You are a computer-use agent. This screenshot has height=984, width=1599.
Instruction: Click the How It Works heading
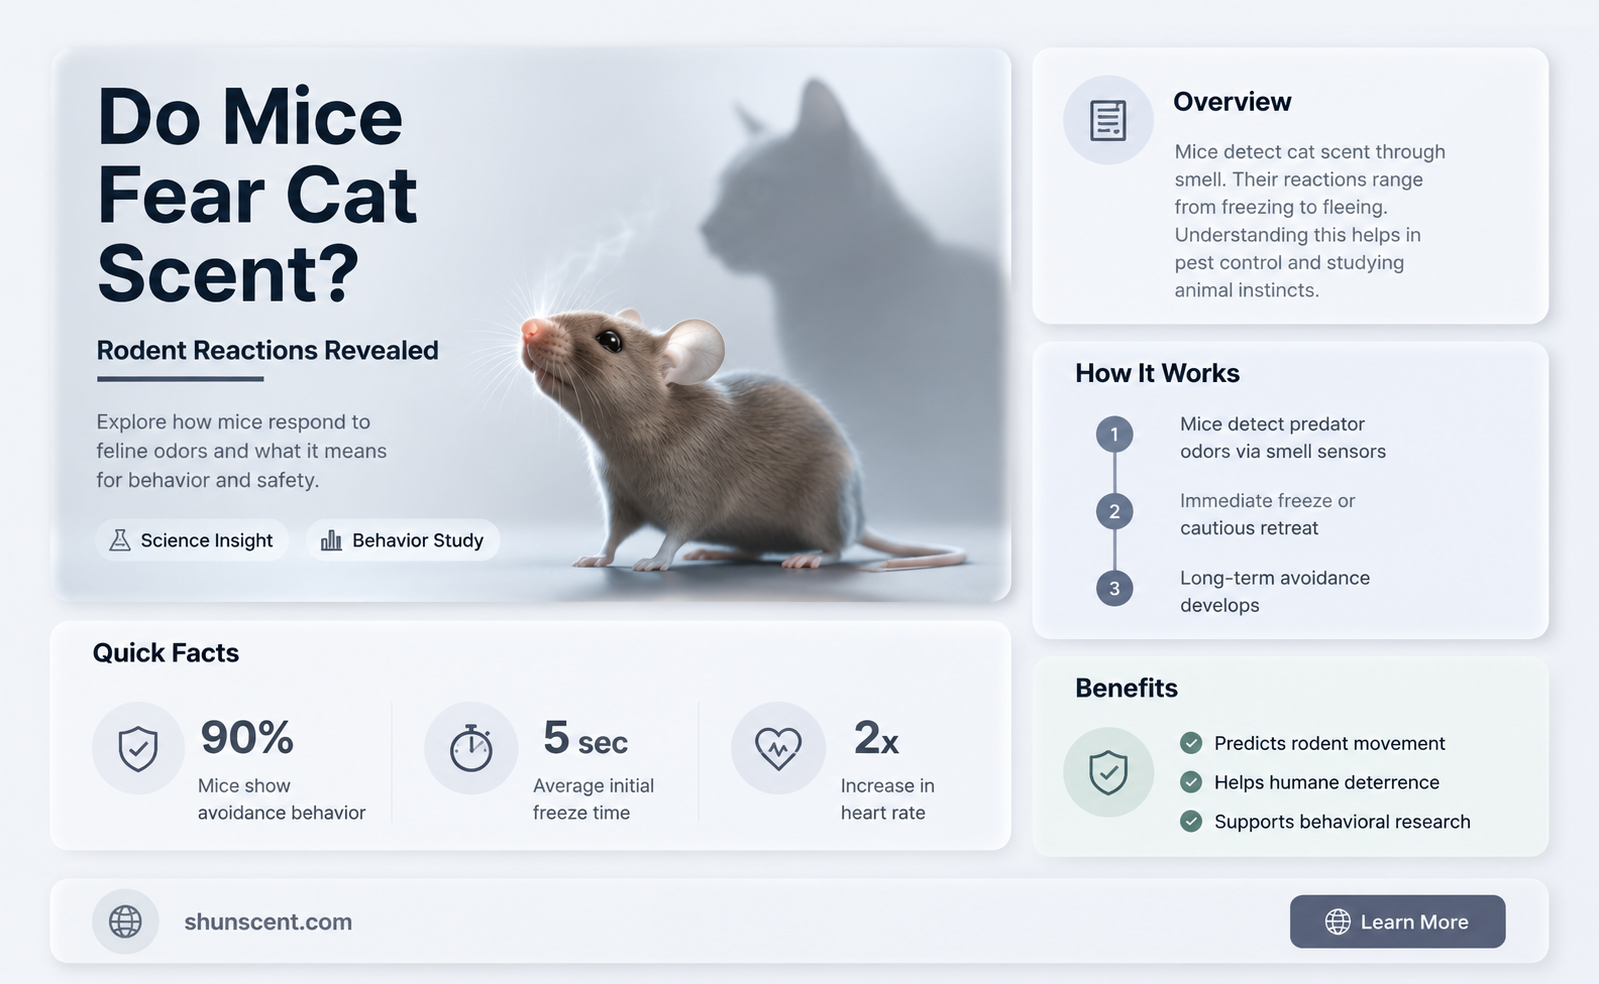point(1157,373)
